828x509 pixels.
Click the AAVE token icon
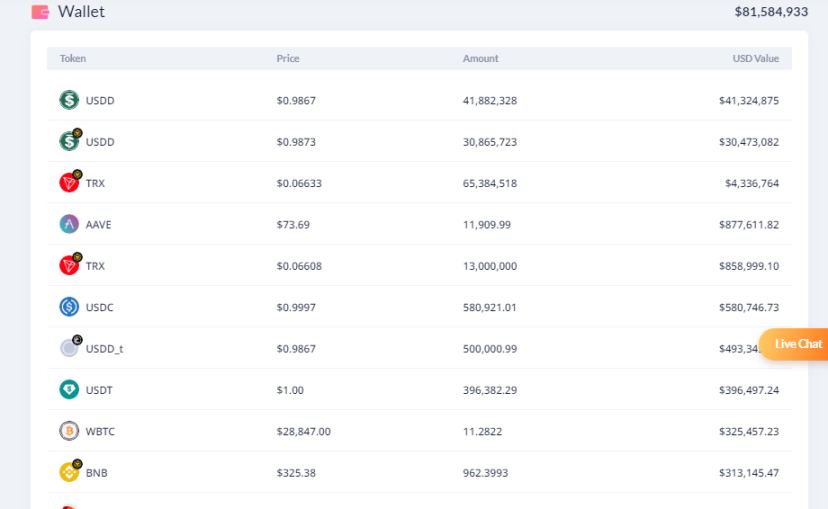click(69, 224)
